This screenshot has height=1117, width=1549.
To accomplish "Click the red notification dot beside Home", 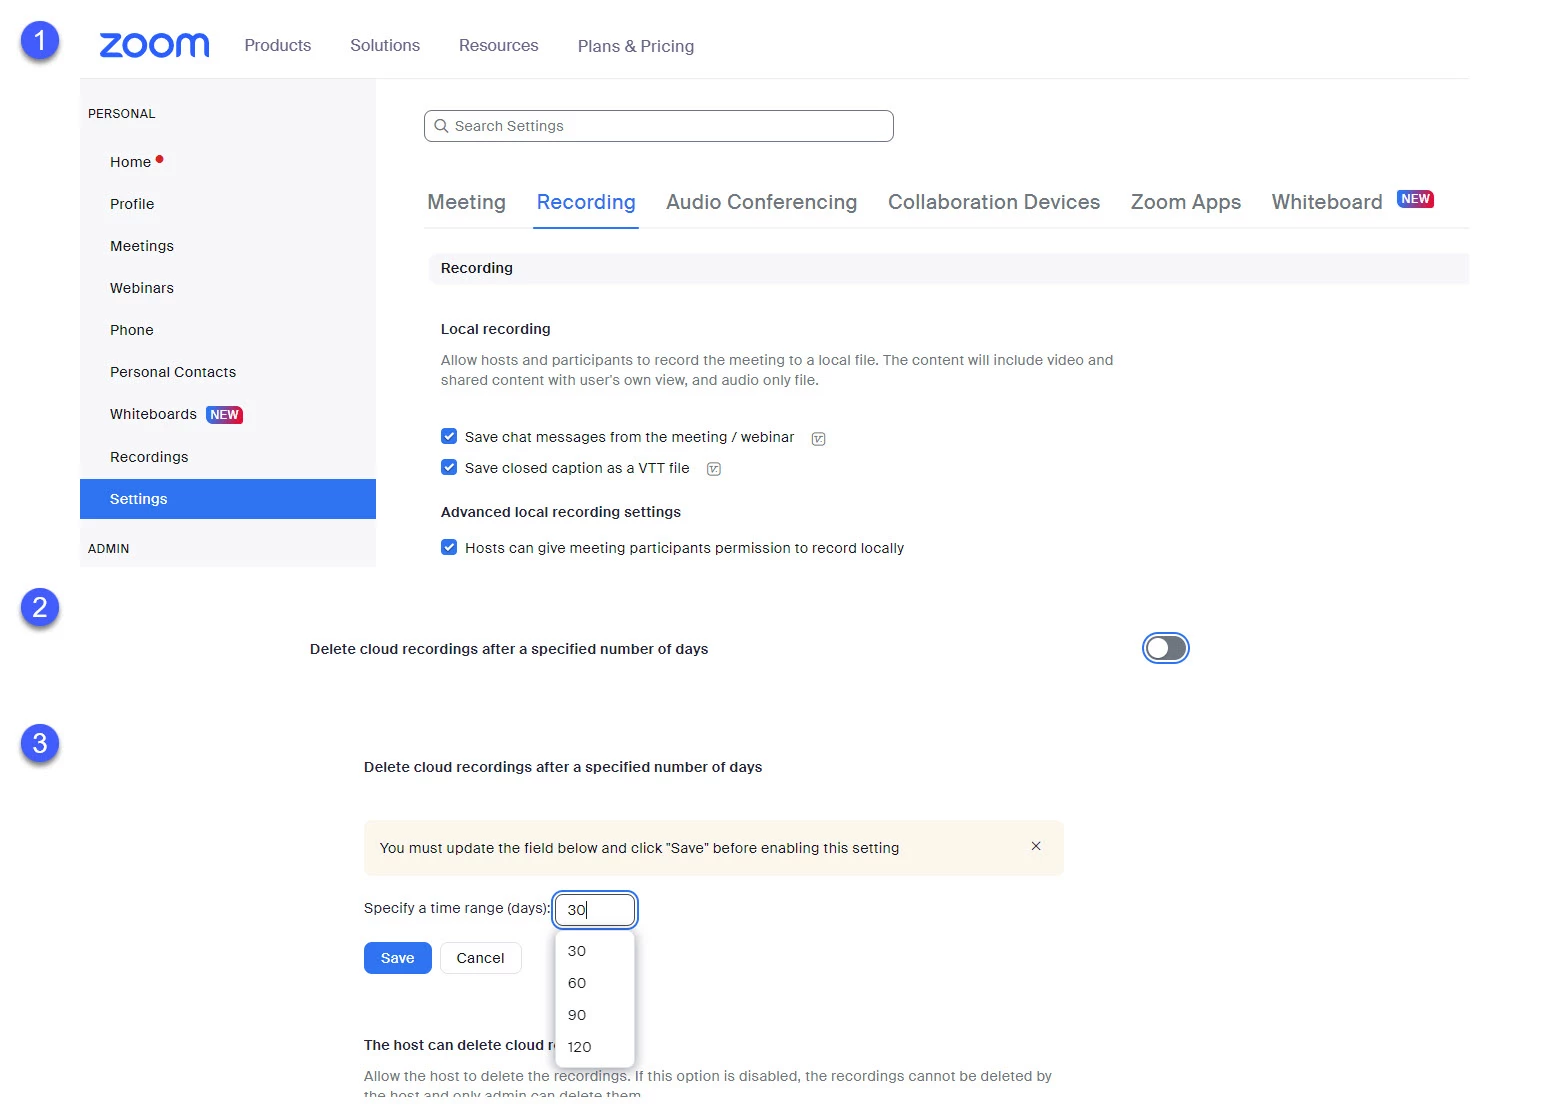I will click(x=160, y=159).
